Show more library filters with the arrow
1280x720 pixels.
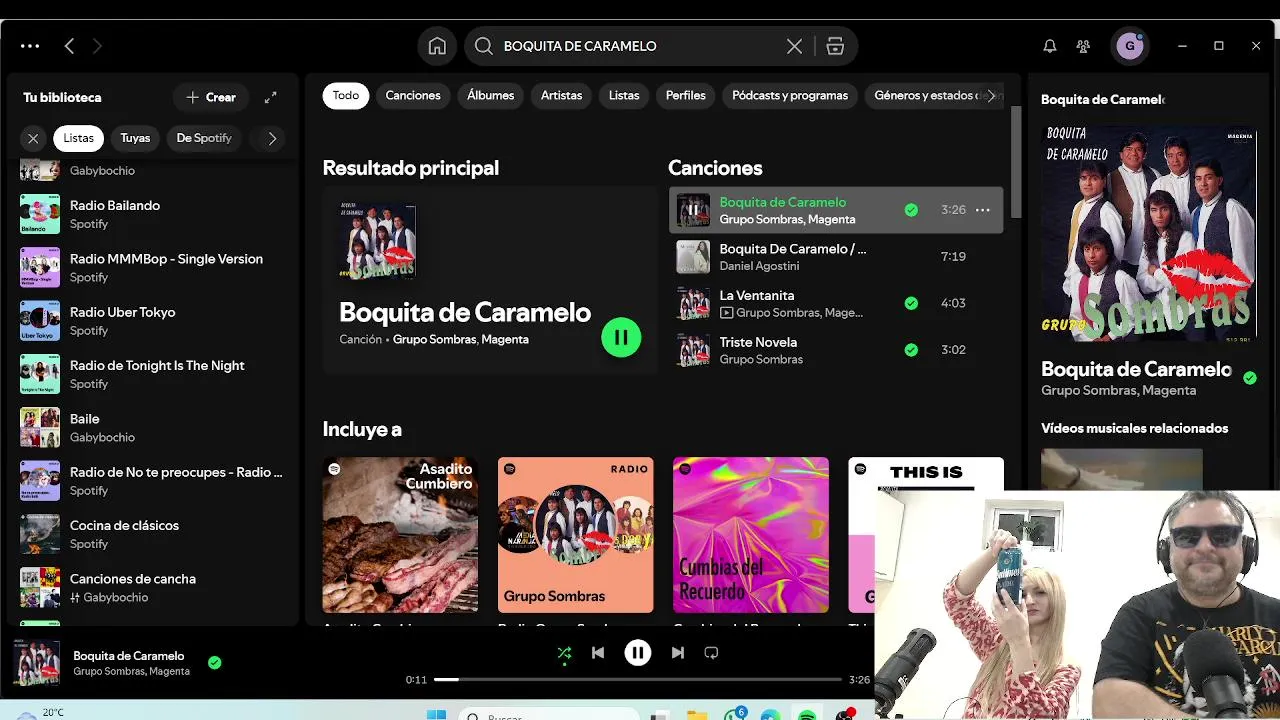[x=272, y=138]
